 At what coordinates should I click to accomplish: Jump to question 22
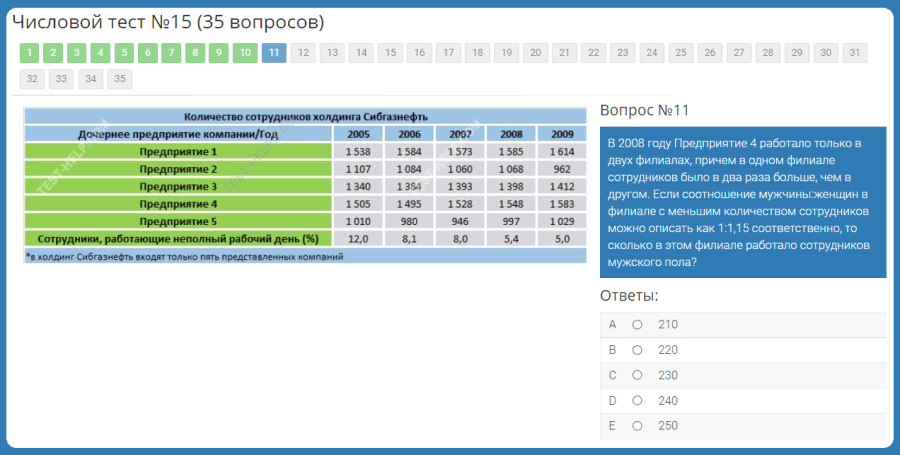click(x=593, y=53)
